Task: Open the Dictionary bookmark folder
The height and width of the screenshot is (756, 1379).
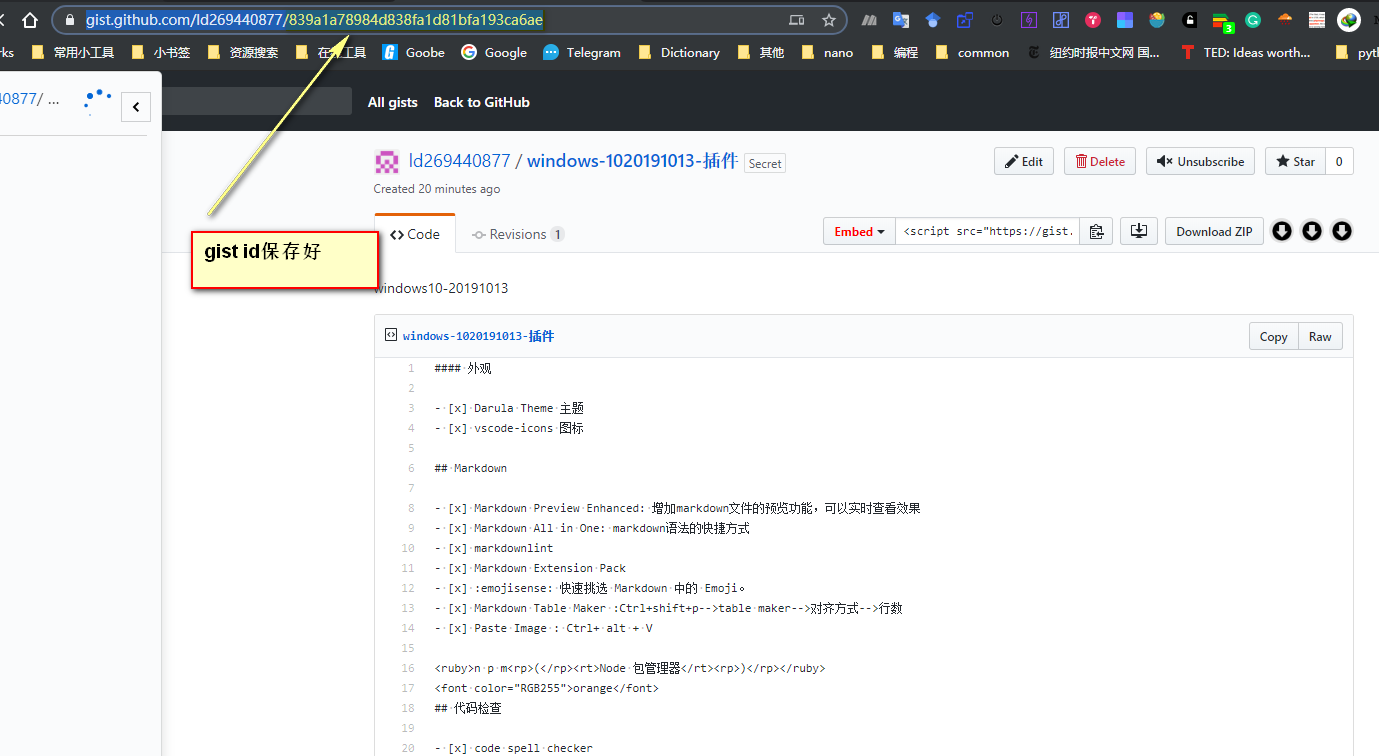Action: pos(679,52)
